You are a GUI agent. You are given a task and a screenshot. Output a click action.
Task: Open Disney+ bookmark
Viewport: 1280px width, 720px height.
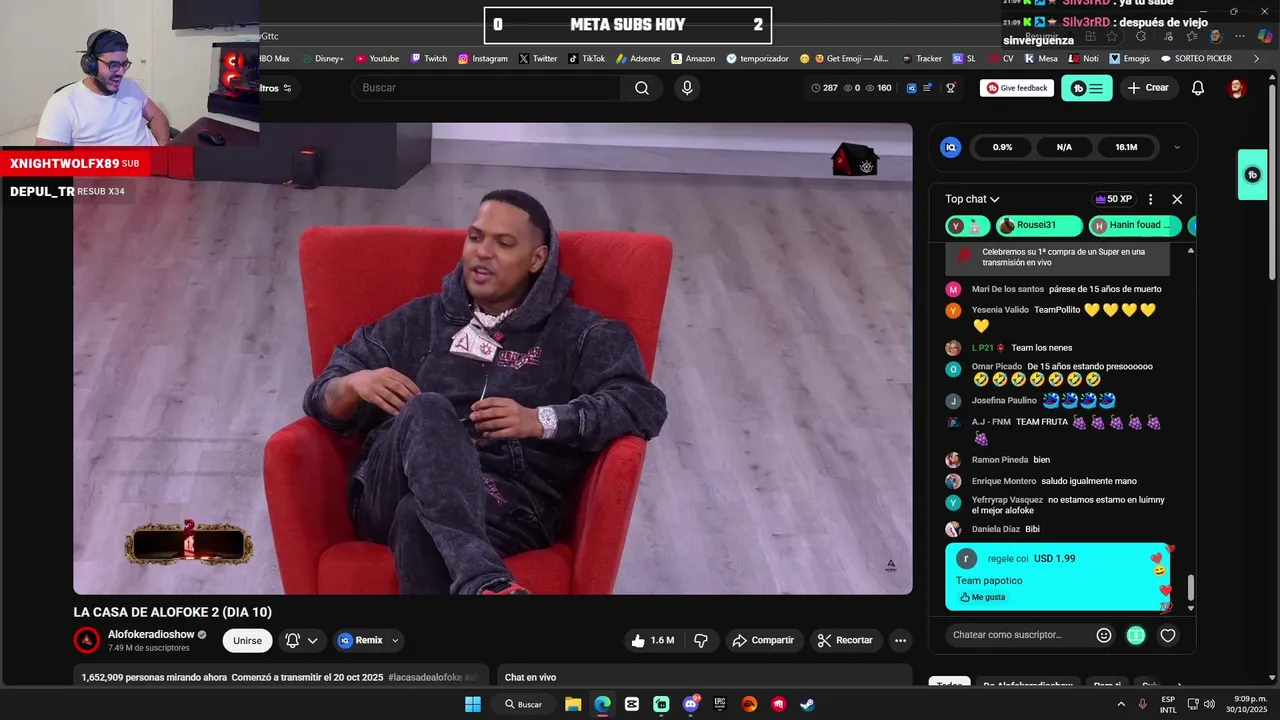322,59
